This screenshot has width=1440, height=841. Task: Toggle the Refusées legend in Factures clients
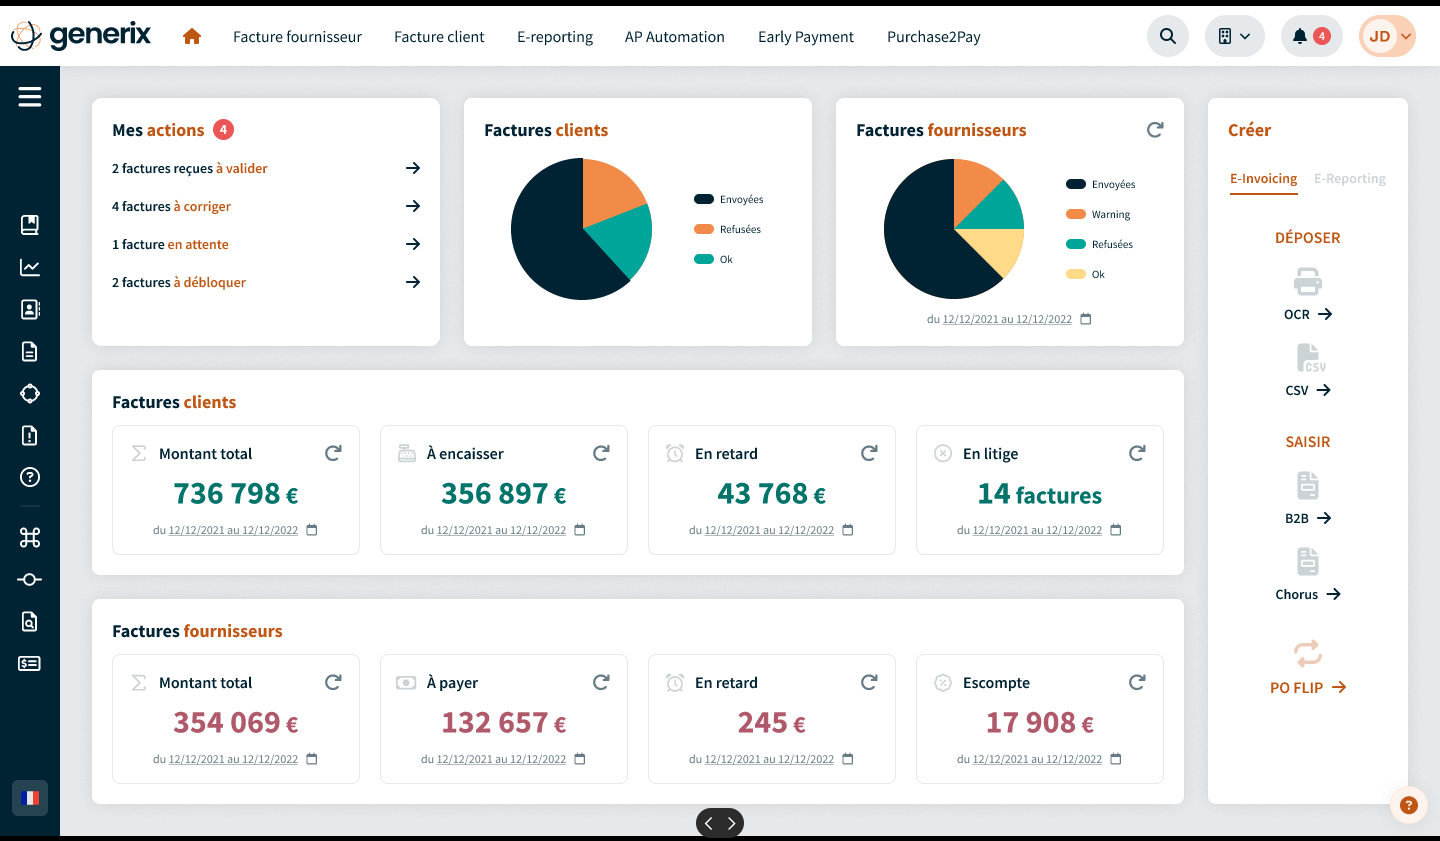pos(728,230)
